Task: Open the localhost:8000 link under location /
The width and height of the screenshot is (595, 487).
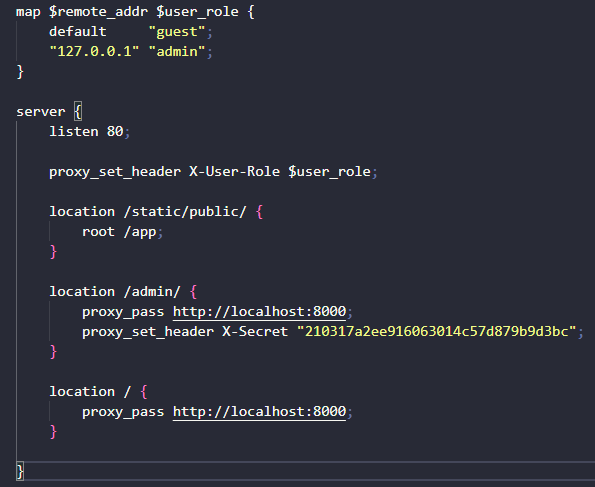Action: pyautogui.click(x=259, y=411)
